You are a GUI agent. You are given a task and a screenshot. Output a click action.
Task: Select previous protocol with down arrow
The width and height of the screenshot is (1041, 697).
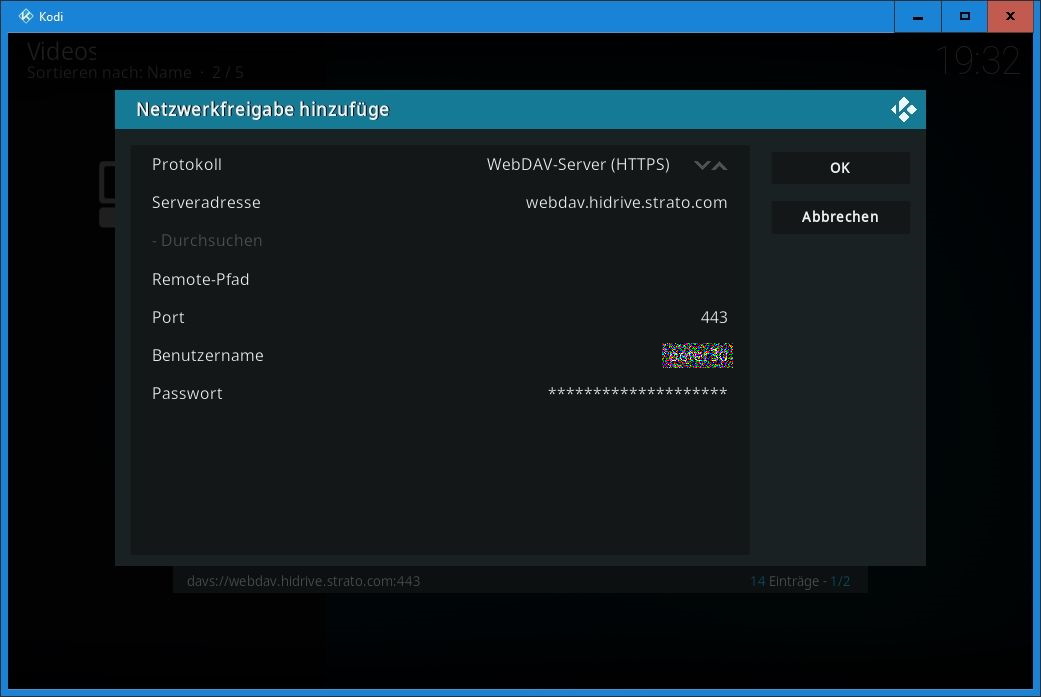(702, 165)
